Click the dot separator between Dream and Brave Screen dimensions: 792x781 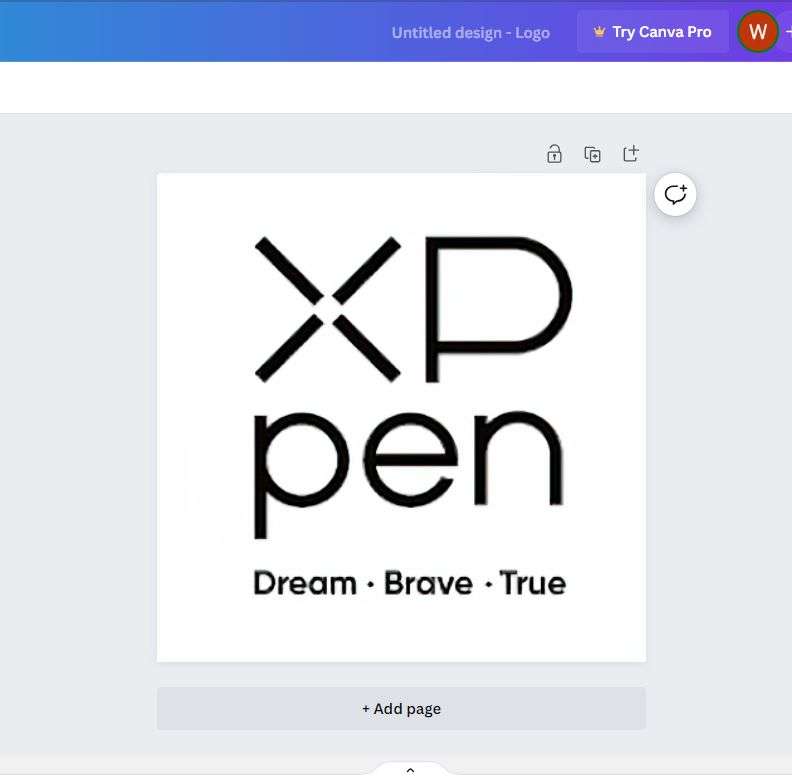point(370,584)
